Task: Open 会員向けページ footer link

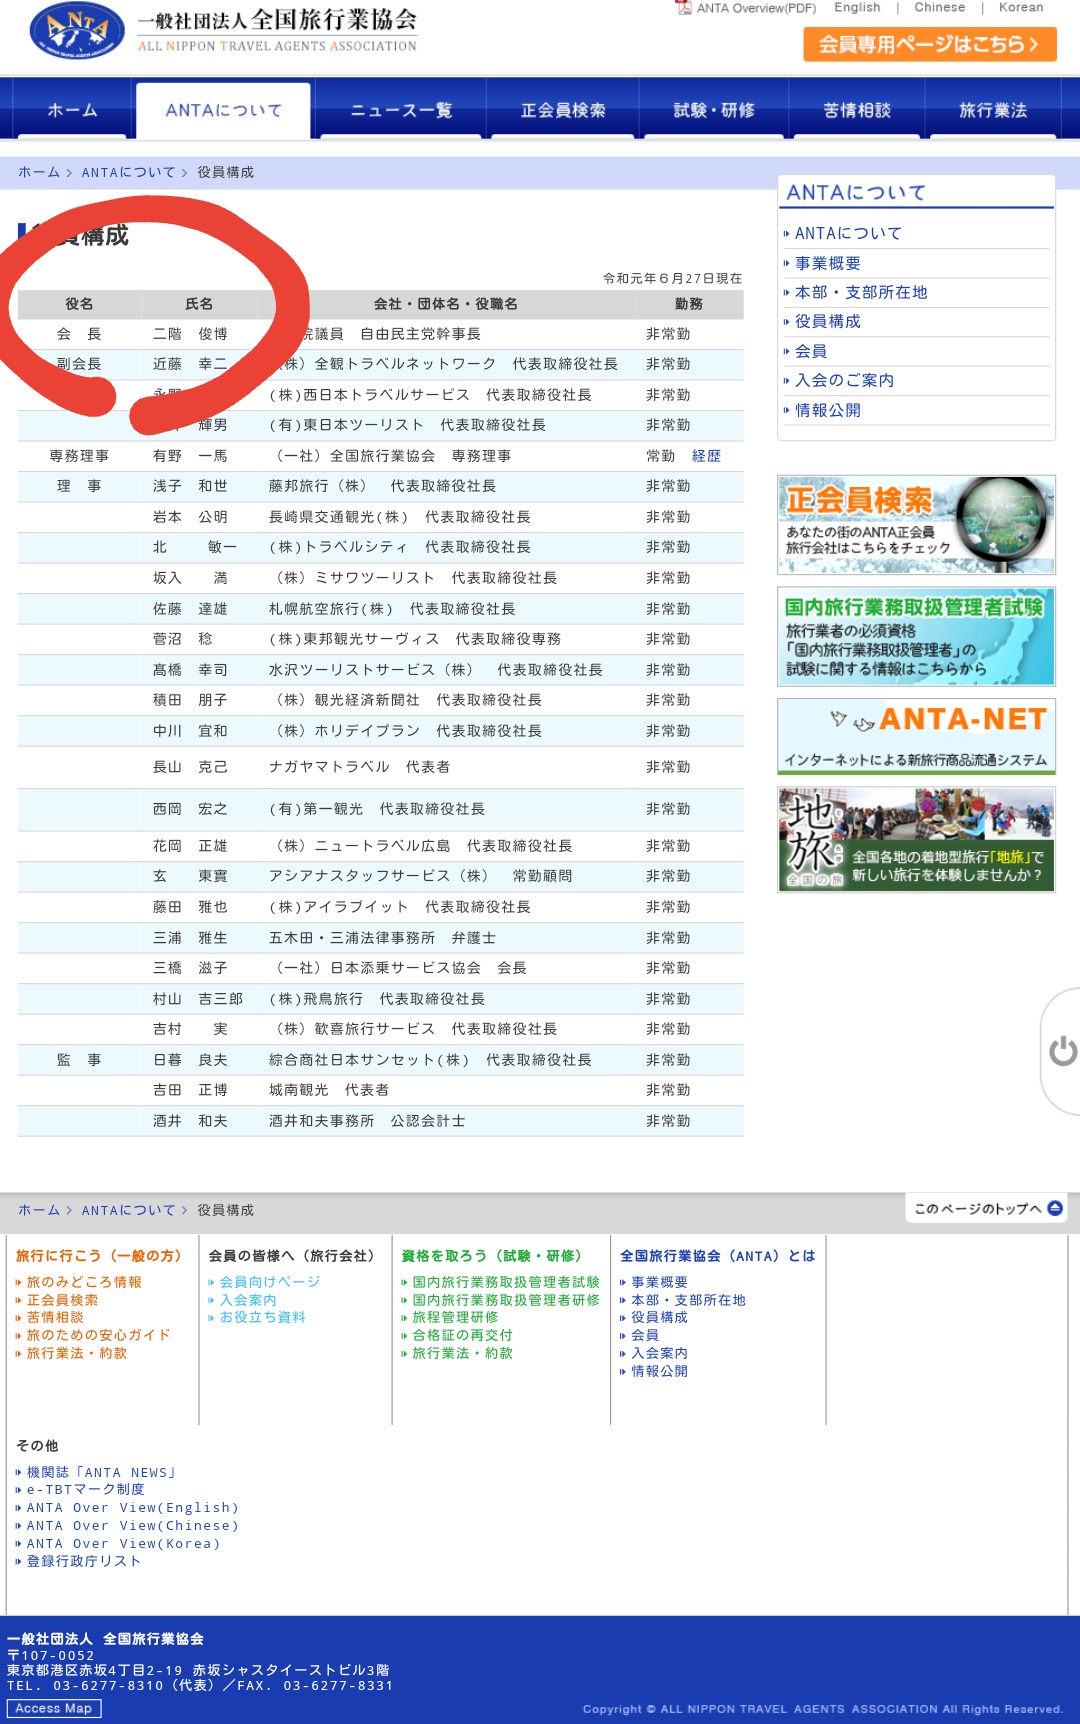Action: click(x=270, y=1282)
